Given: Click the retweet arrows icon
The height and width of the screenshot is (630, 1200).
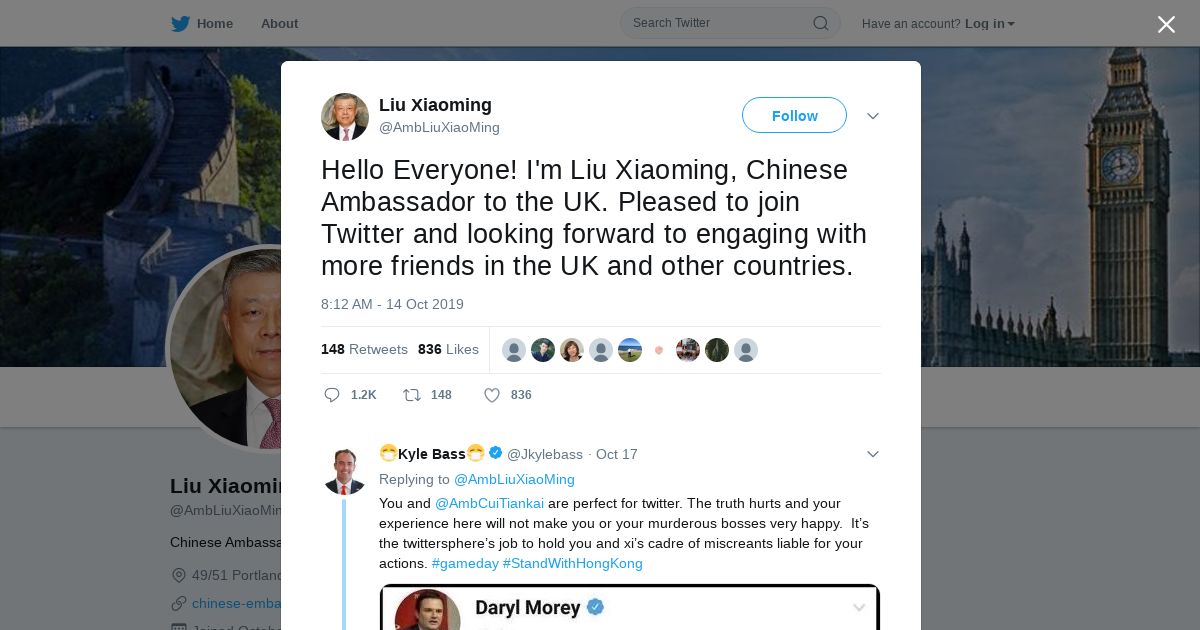Looking at the screenshot, I should point(411,395).
